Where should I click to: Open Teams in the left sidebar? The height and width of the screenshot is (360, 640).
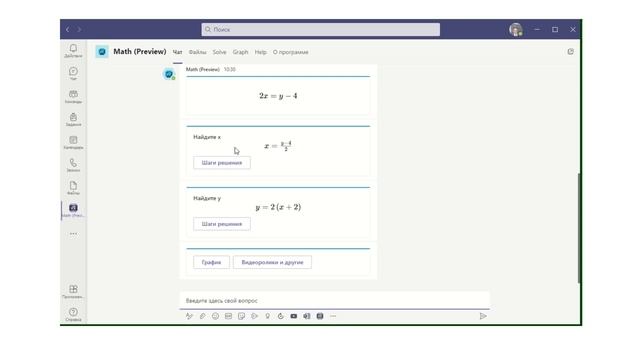(x=73, y=96)
